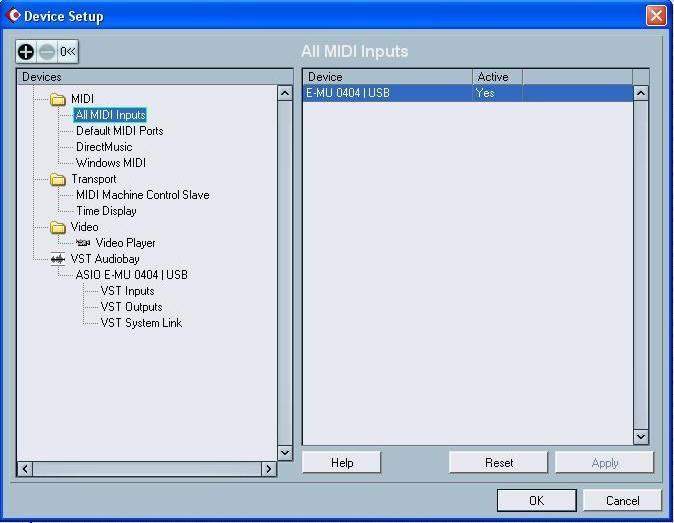Select Video Player entry
674x523 pixels.
tap(126, 243)
